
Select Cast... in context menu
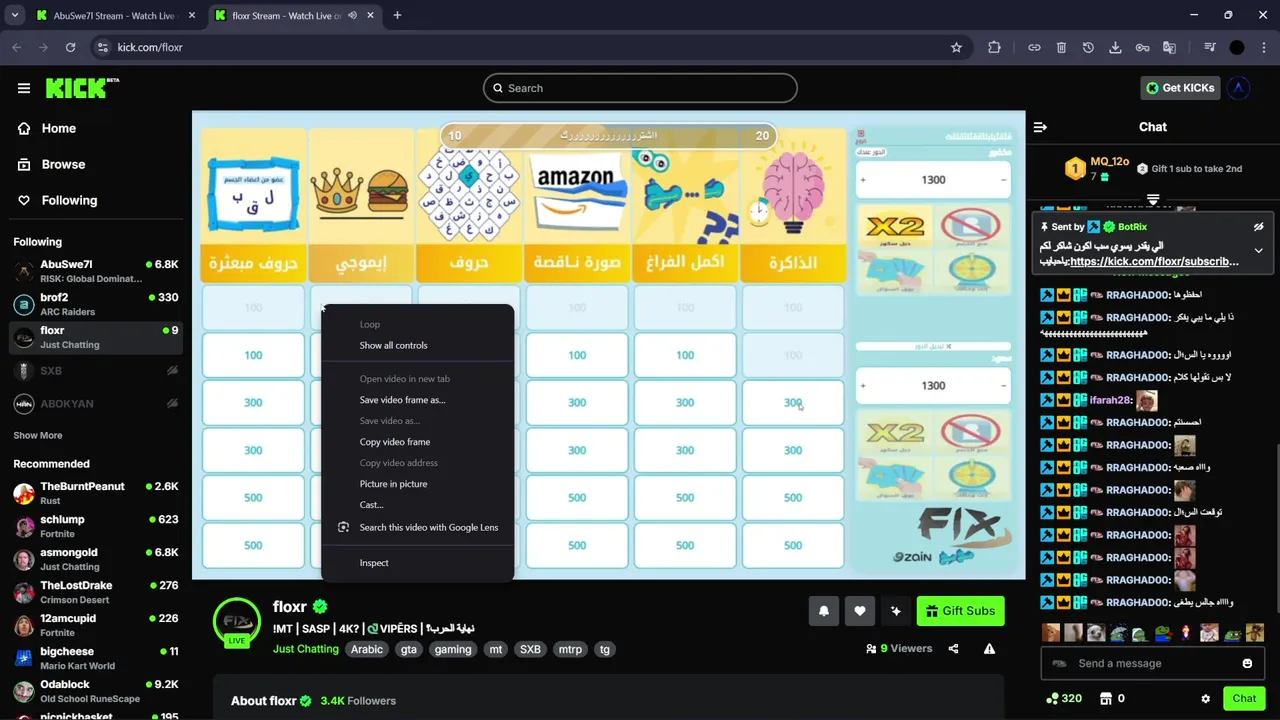tap(417, 505)
